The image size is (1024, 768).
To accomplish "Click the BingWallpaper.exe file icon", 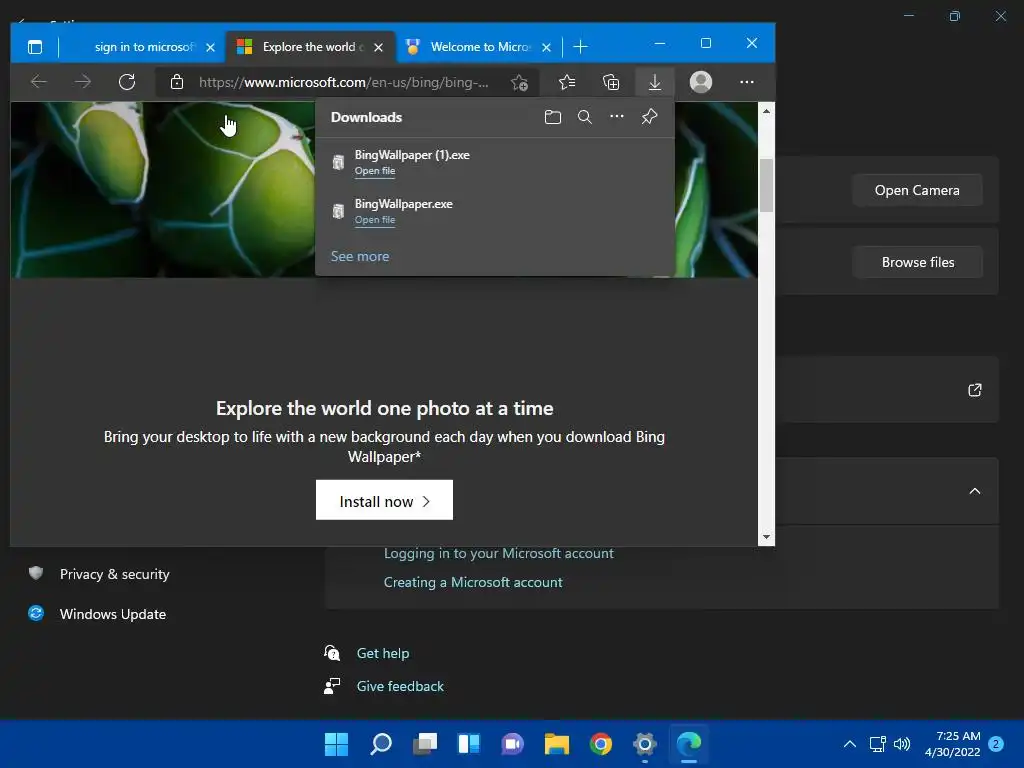I will 338,211.
